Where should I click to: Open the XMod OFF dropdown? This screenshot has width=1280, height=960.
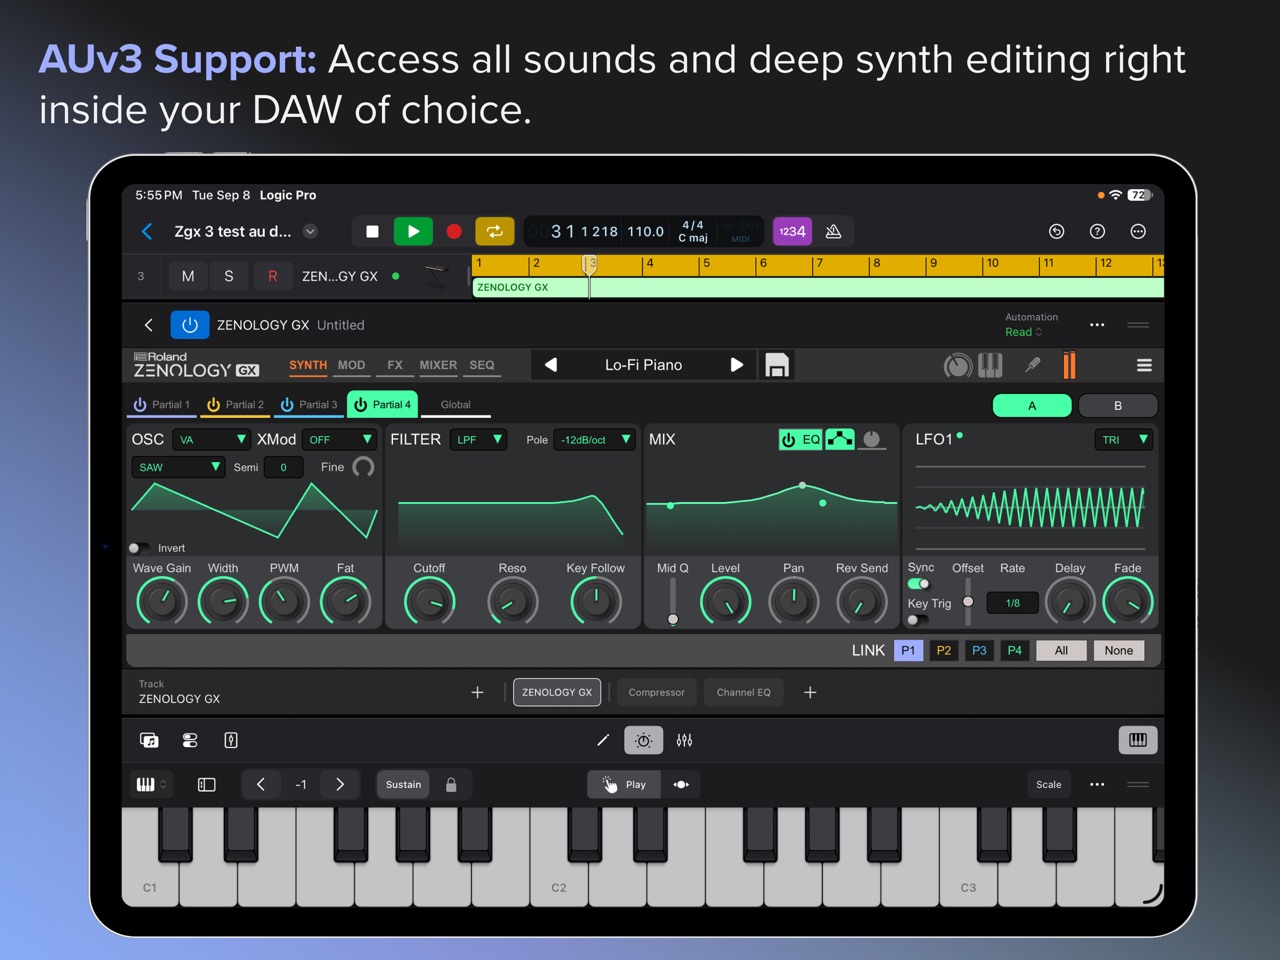(339, 440)
